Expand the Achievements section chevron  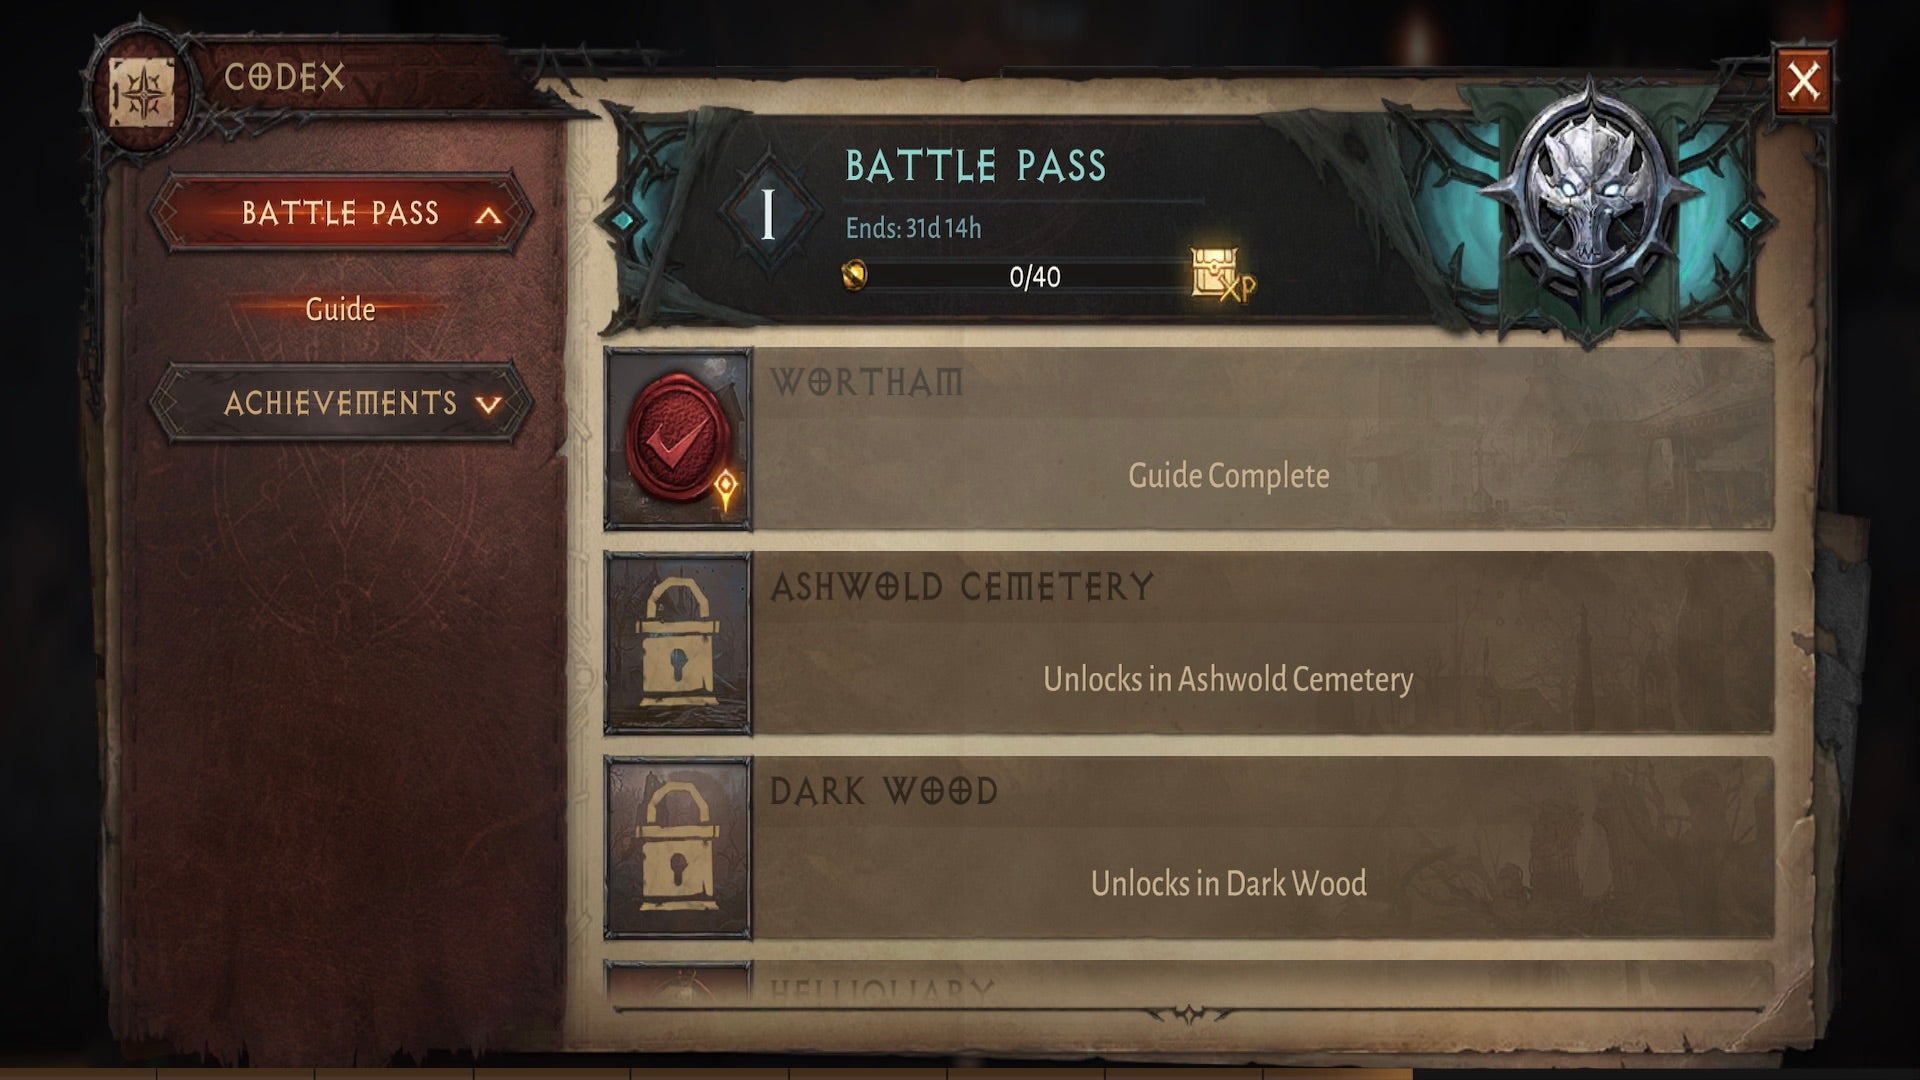[488, 405]
